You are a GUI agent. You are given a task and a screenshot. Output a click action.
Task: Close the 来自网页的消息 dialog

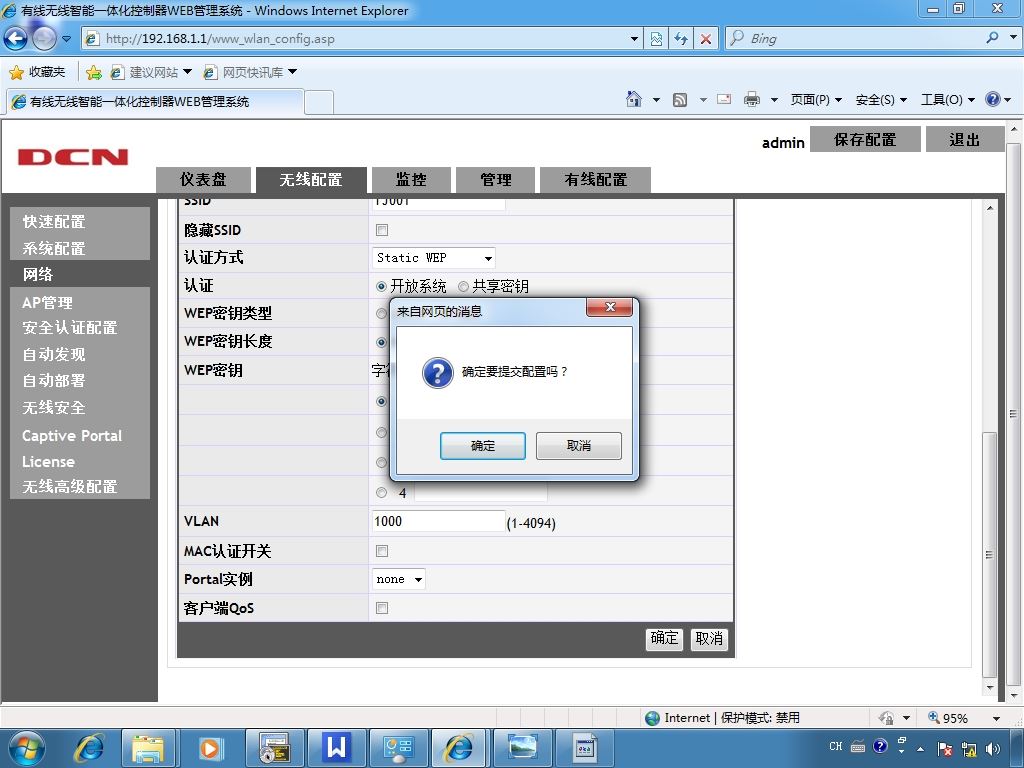click(x=610, y=307)
